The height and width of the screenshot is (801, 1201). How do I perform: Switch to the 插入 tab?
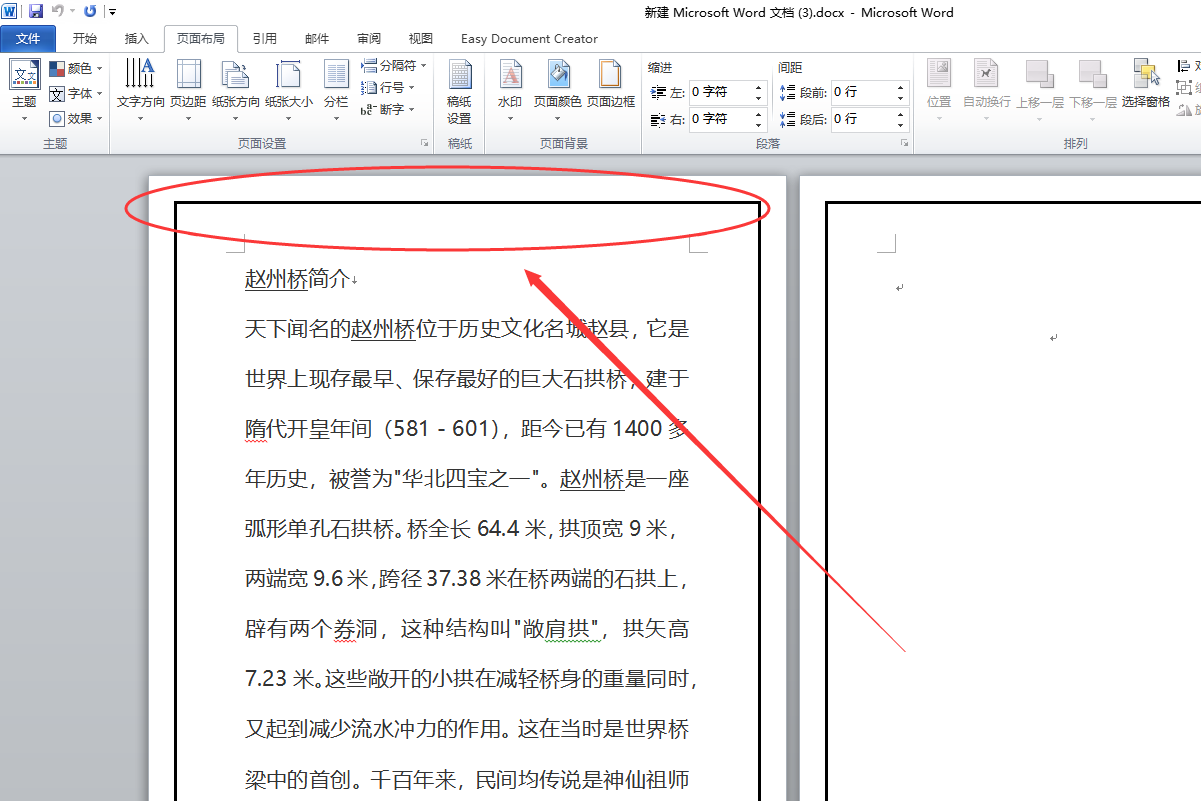tap(136, 39)
